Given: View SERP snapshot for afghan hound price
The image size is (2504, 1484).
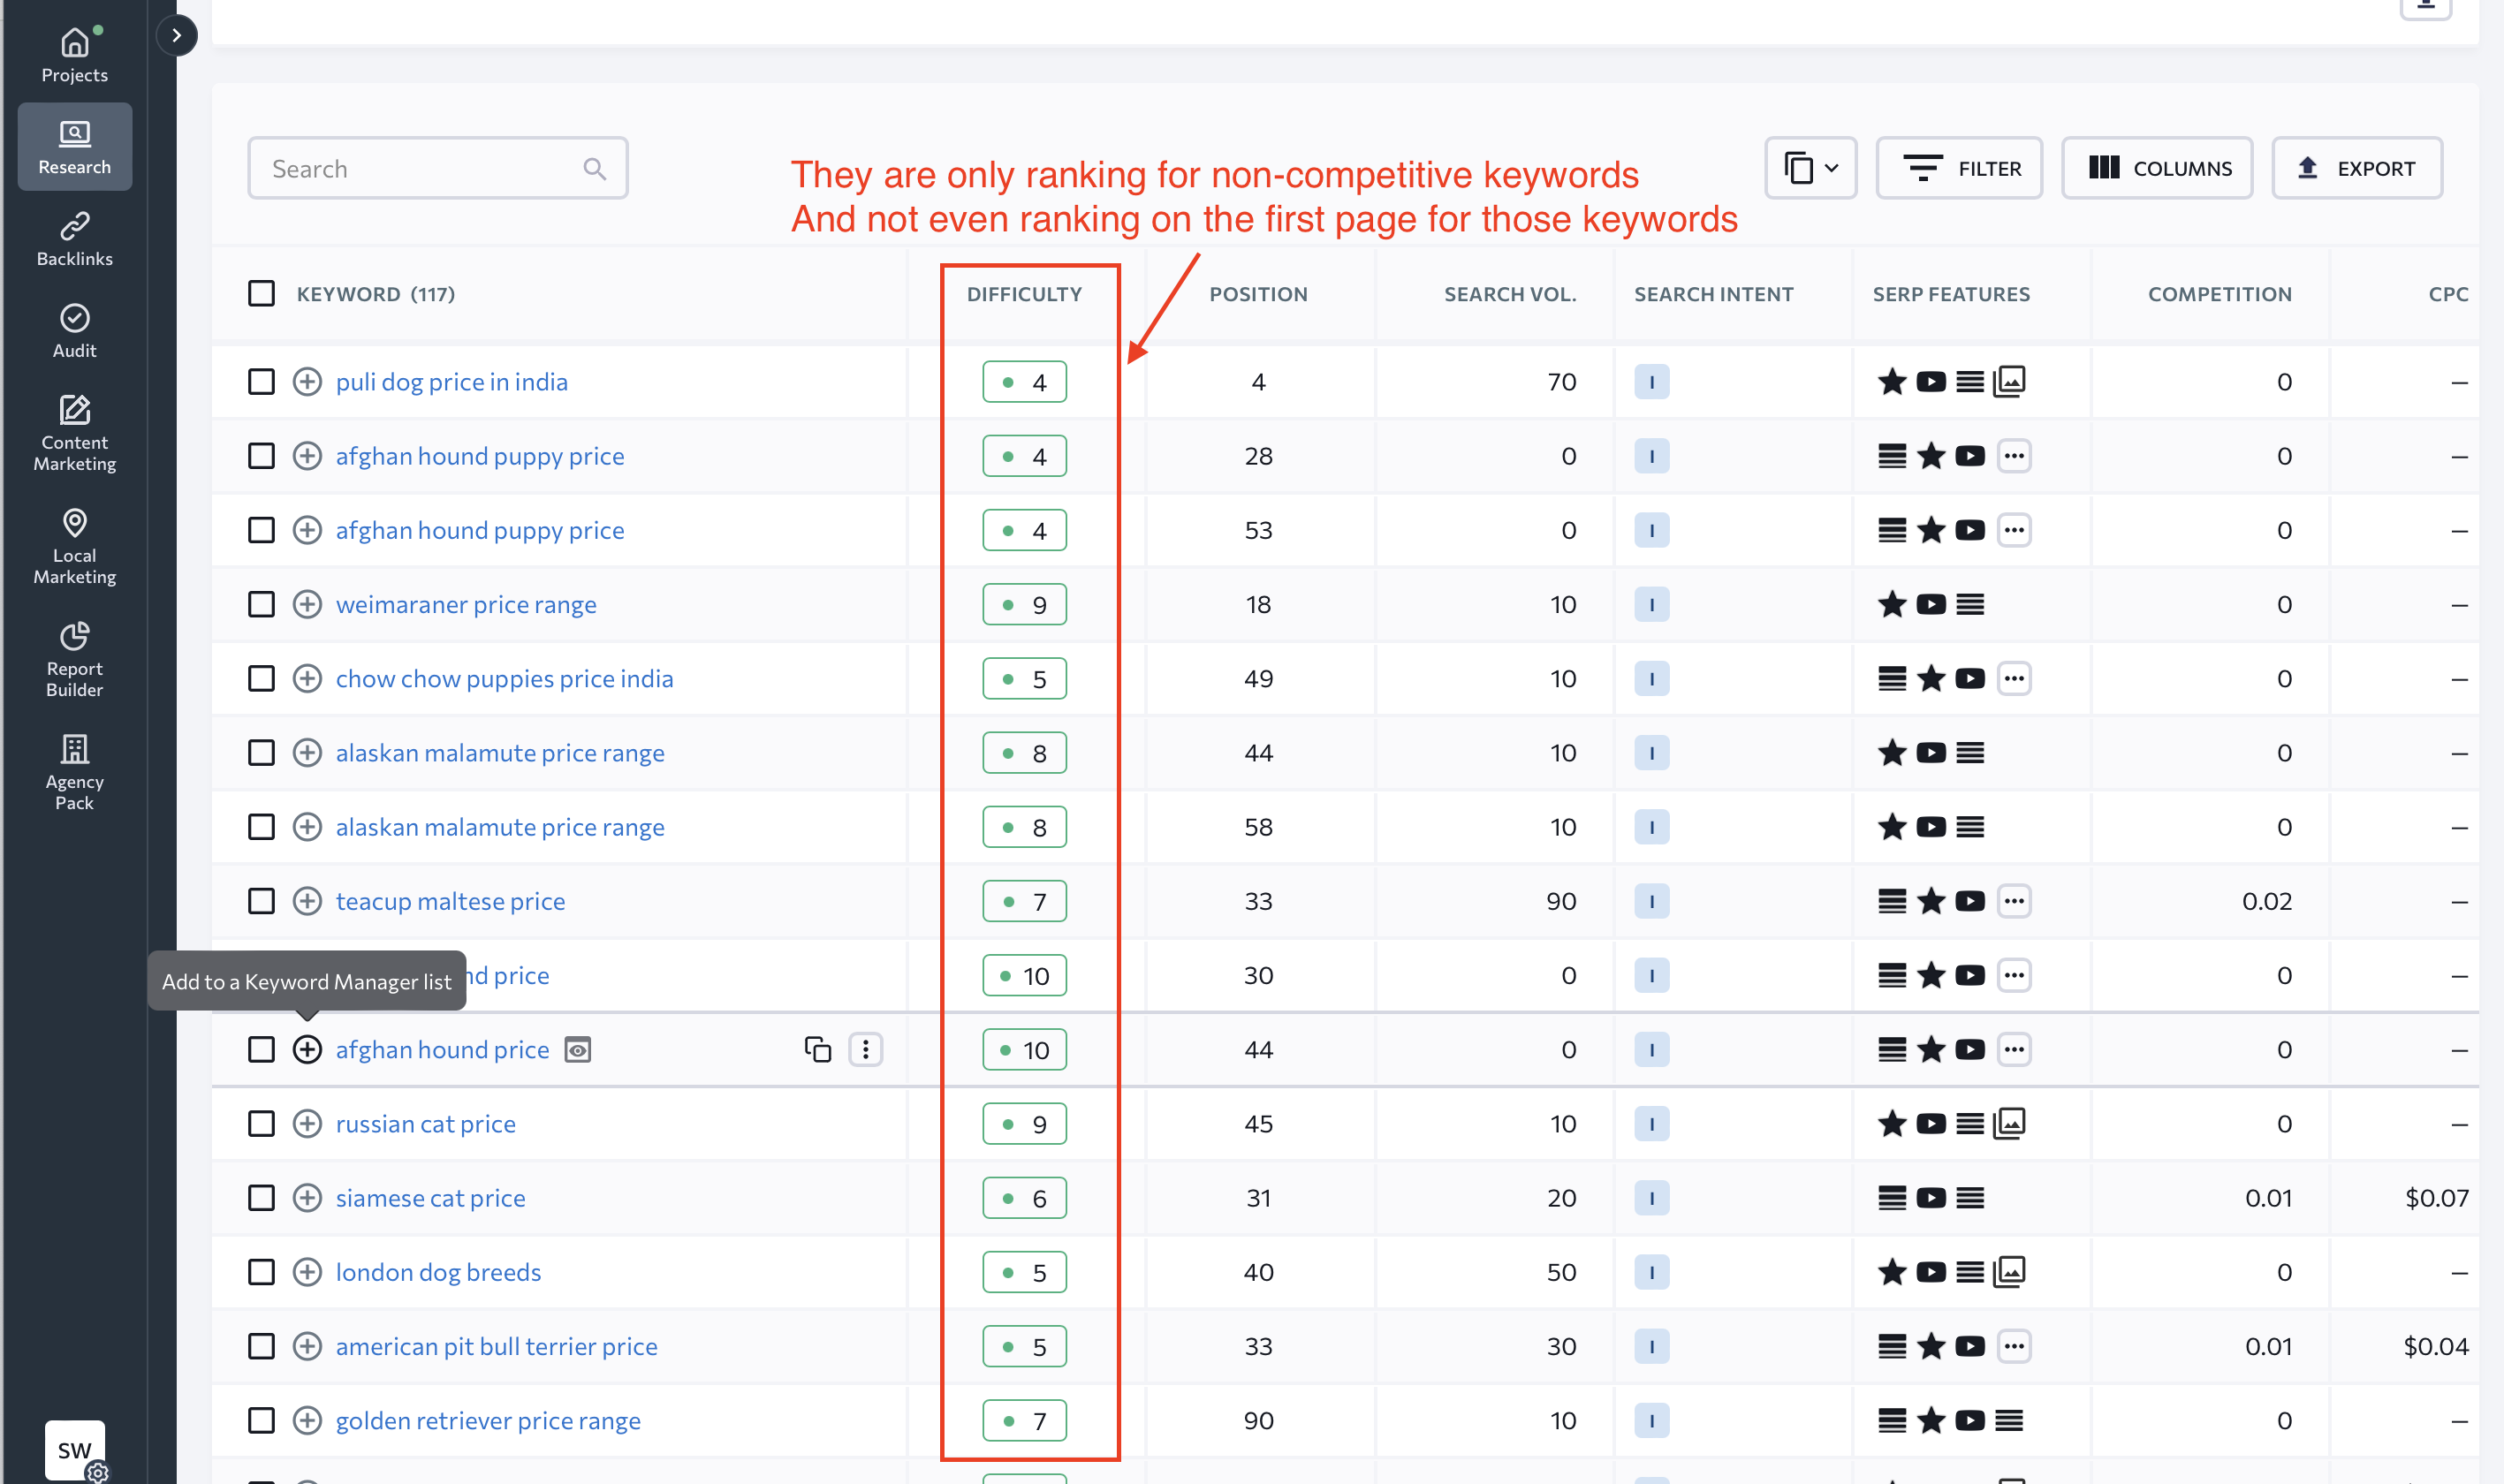Looking at the screenshot, I should 578,1050.
